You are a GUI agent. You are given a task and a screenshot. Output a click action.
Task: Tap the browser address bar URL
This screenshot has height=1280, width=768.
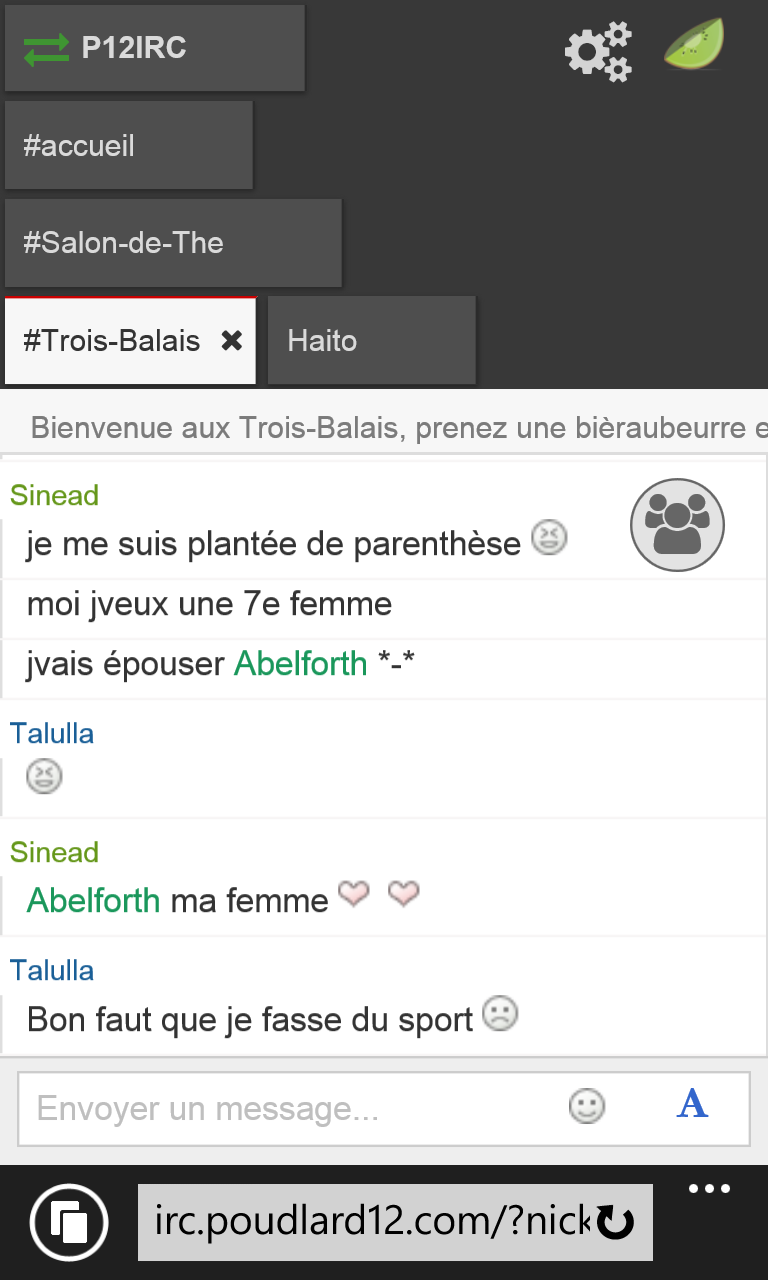click(370, 1221)
